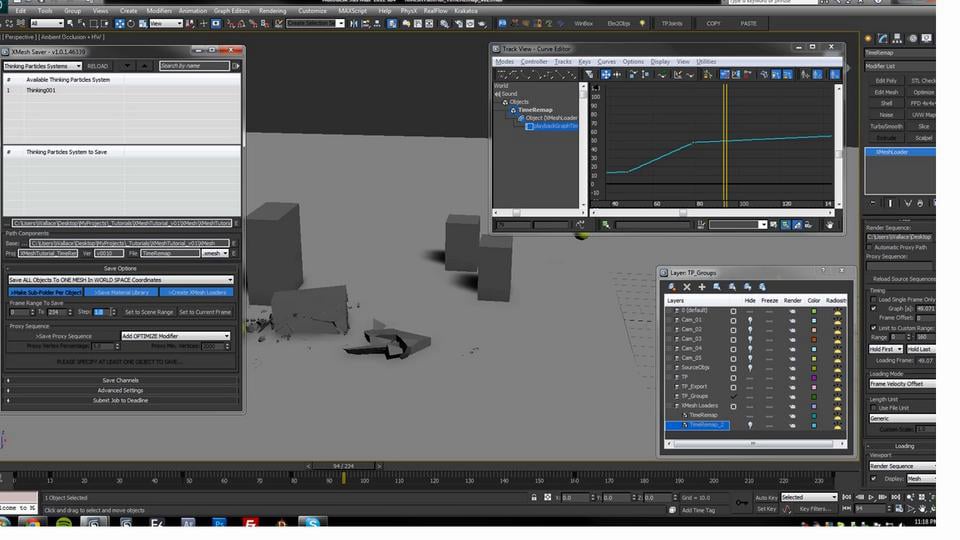Open the Krakatoa menu
The height and width of the screenshot is (540, 960).
(466, 11)
